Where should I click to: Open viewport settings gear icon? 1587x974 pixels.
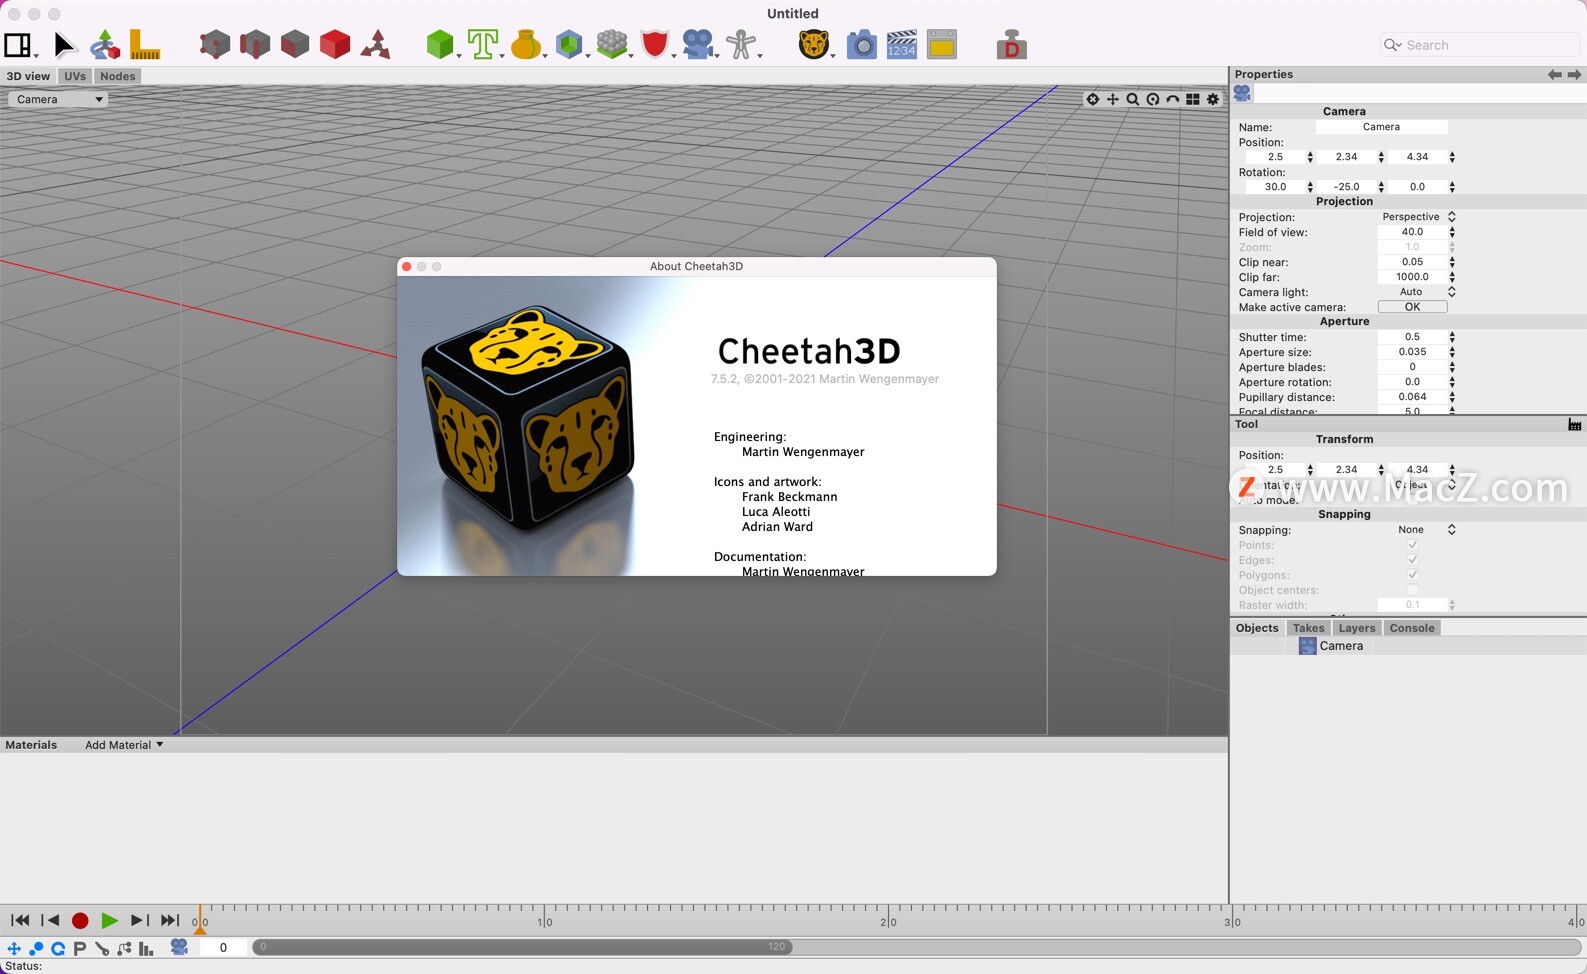click(1213, 99)
